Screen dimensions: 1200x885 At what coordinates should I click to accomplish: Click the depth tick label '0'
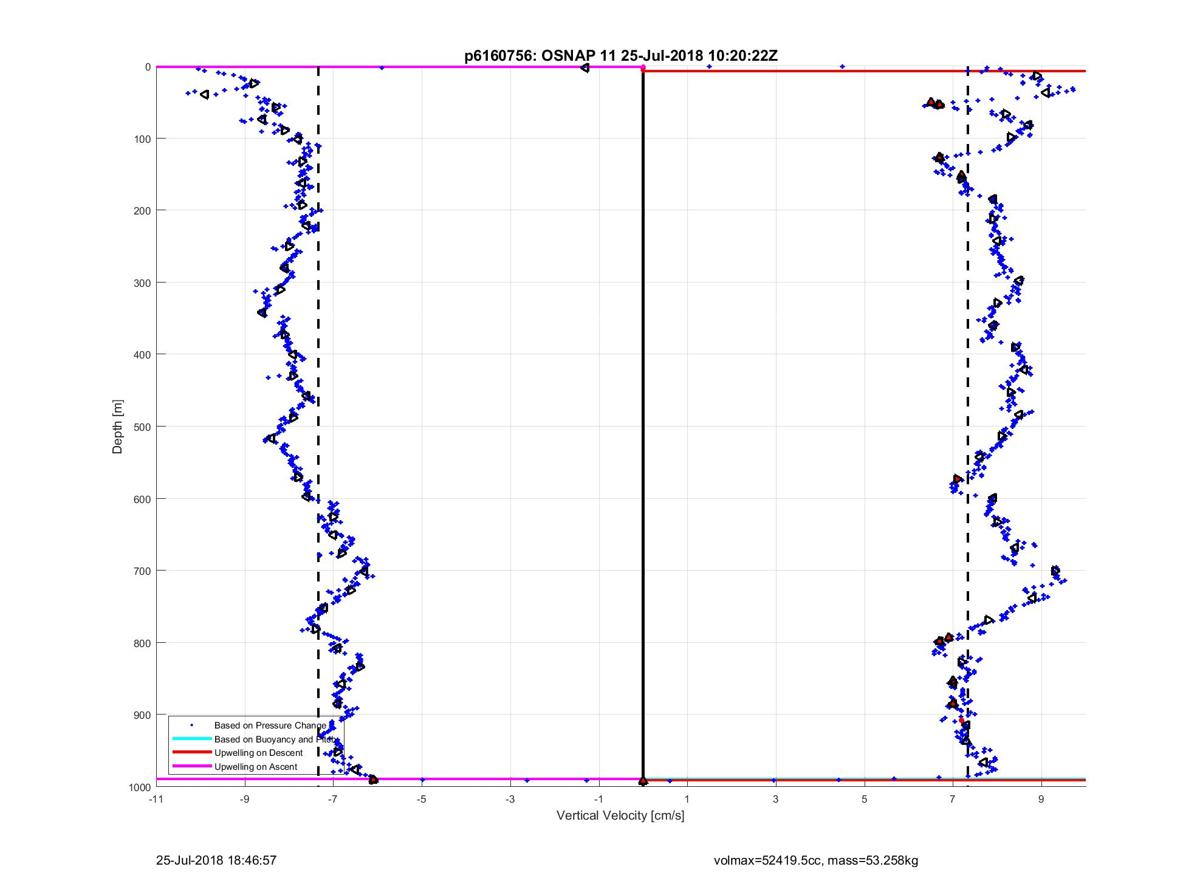148,67
